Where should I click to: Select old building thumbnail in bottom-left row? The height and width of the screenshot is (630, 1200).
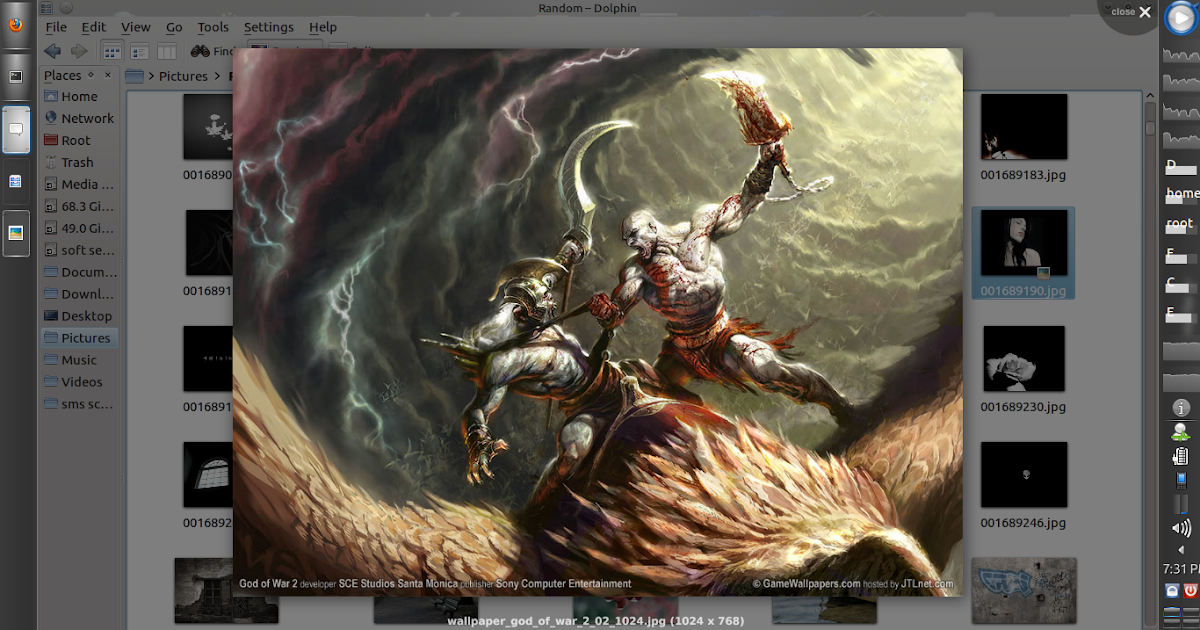(x=226, y=590)
